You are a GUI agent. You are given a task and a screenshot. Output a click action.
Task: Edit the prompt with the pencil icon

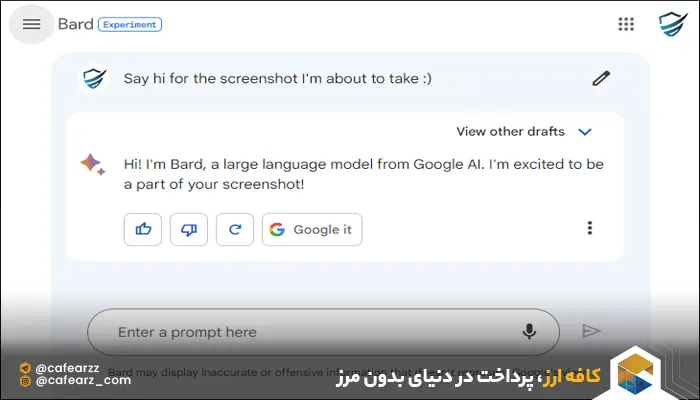click(x=601, y=78)
